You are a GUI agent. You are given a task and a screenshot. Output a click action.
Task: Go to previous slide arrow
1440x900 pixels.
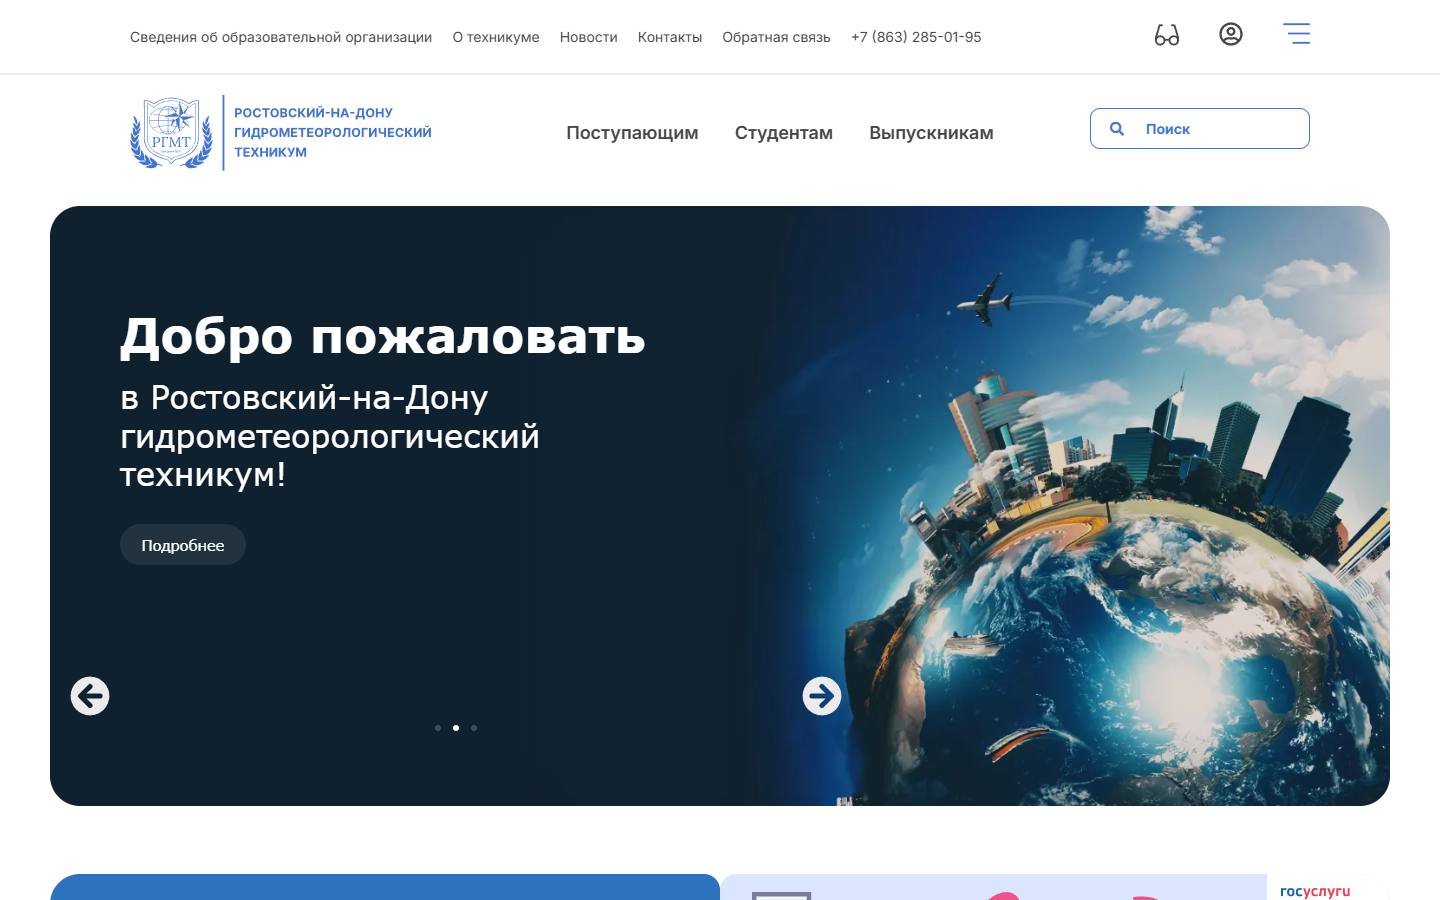(90, 696)
